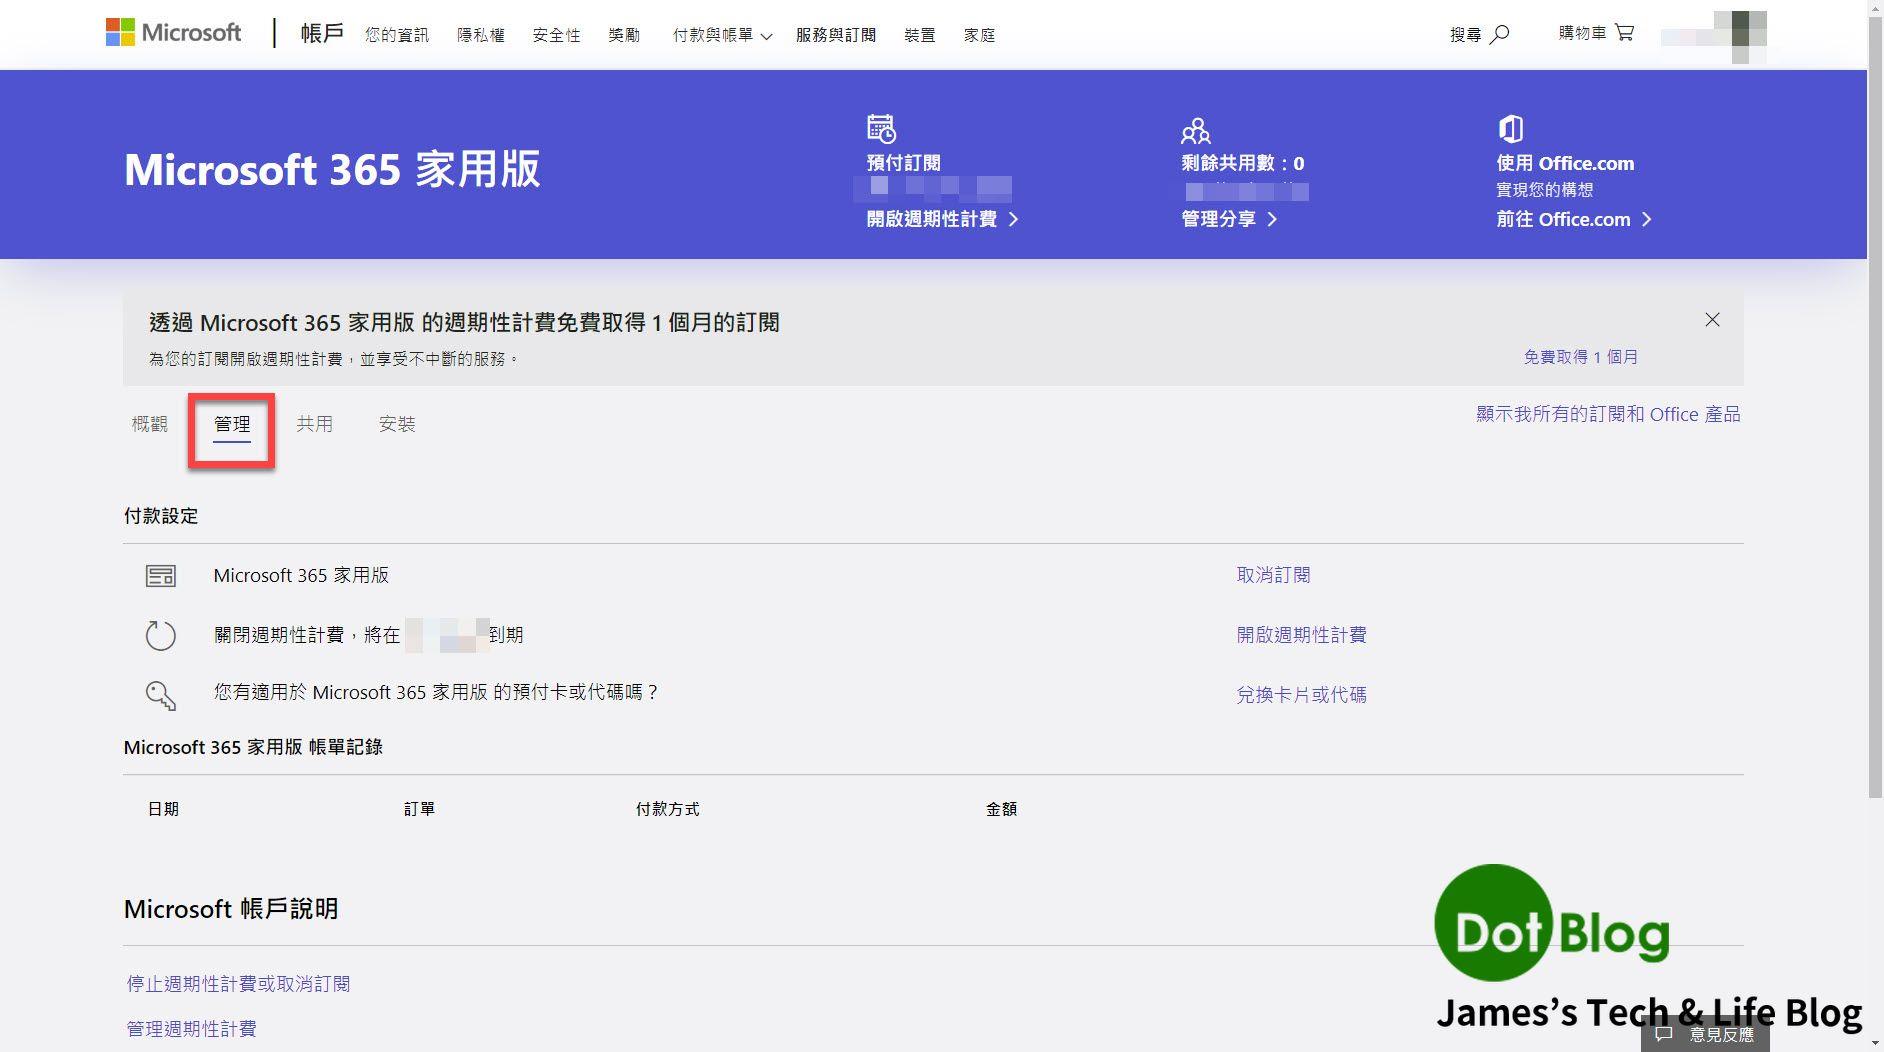
Task: Click the Office.com logo icon
Action: [x=1510, y=129]
